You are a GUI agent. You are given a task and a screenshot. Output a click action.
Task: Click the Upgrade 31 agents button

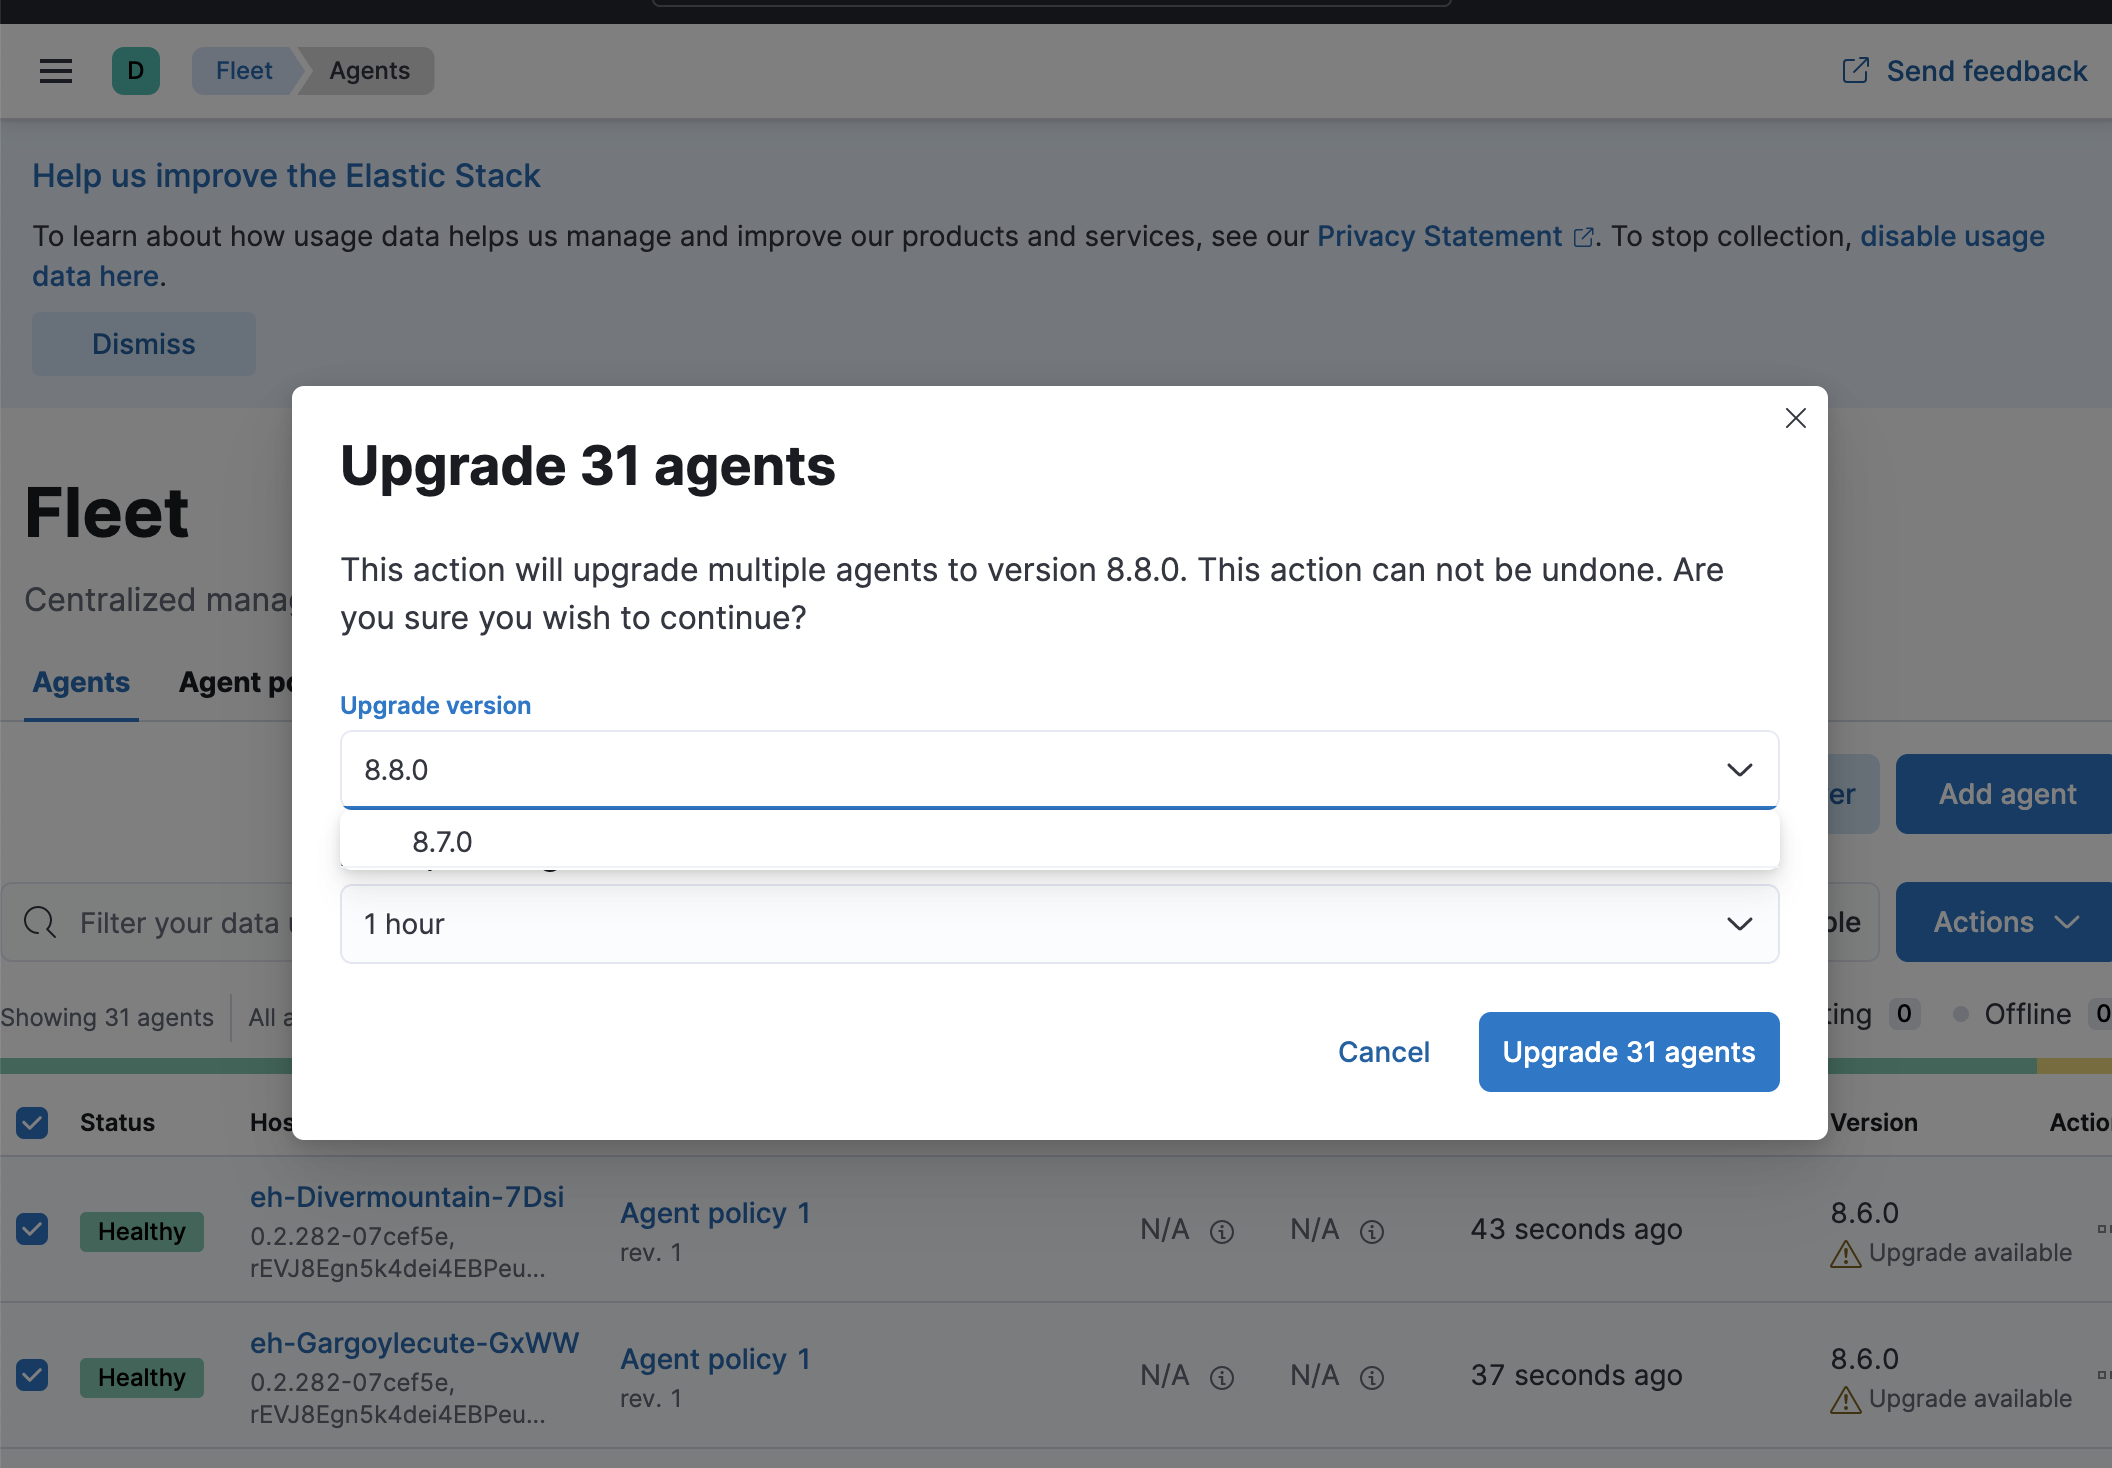point(1628,1051)
